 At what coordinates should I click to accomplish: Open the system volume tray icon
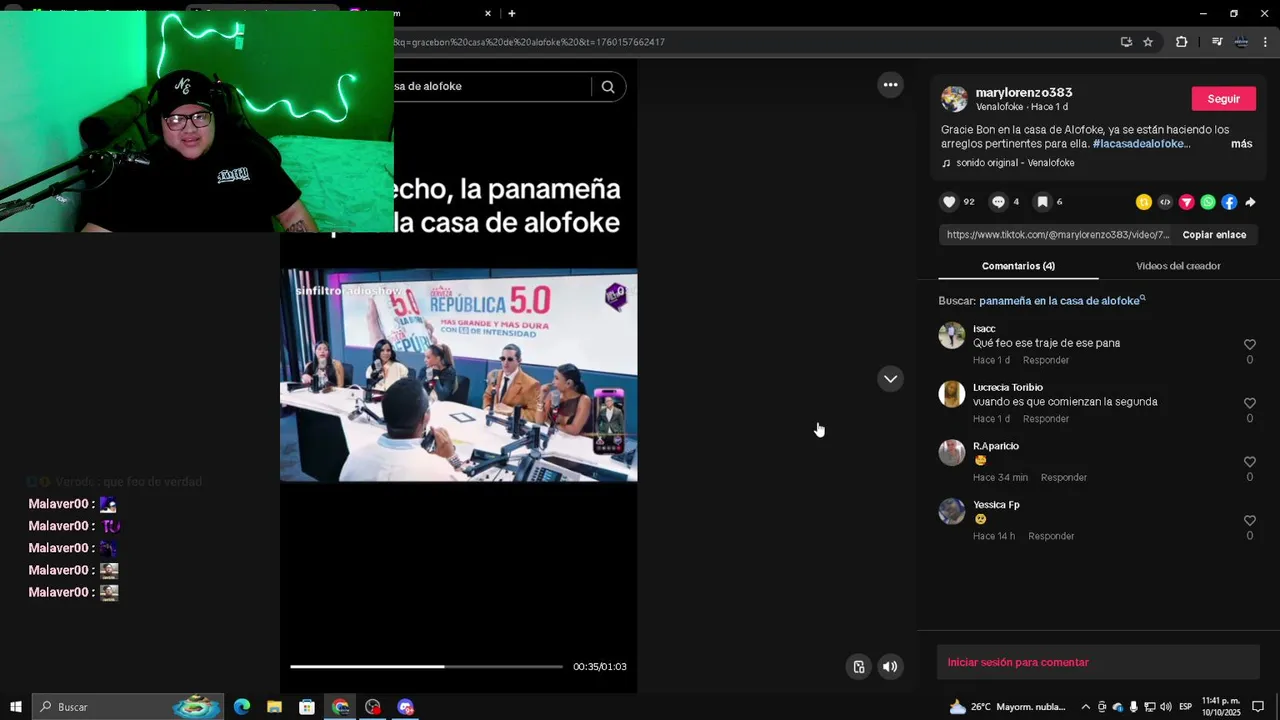pos(1165,707)
